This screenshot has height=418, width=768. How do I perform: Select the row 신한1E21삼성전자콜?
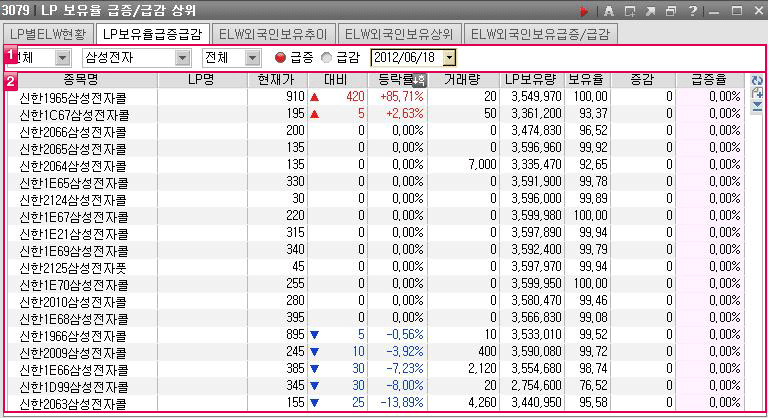click(x=375, y=233)
